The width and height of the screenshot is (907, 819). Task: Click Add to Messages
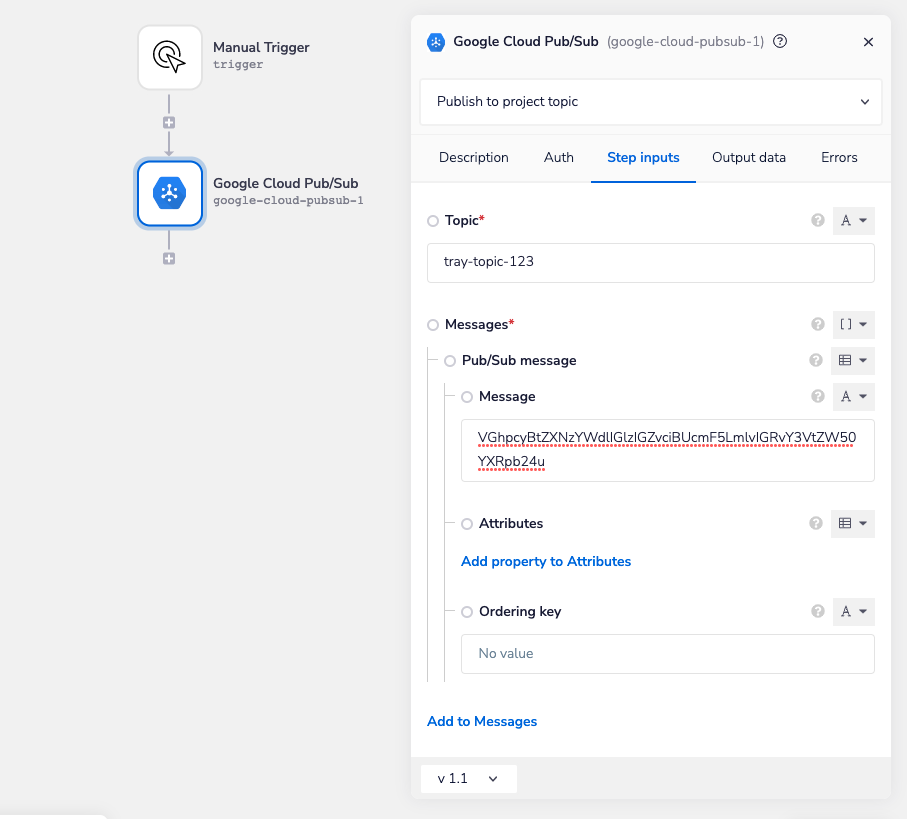[x=482, y=721]
